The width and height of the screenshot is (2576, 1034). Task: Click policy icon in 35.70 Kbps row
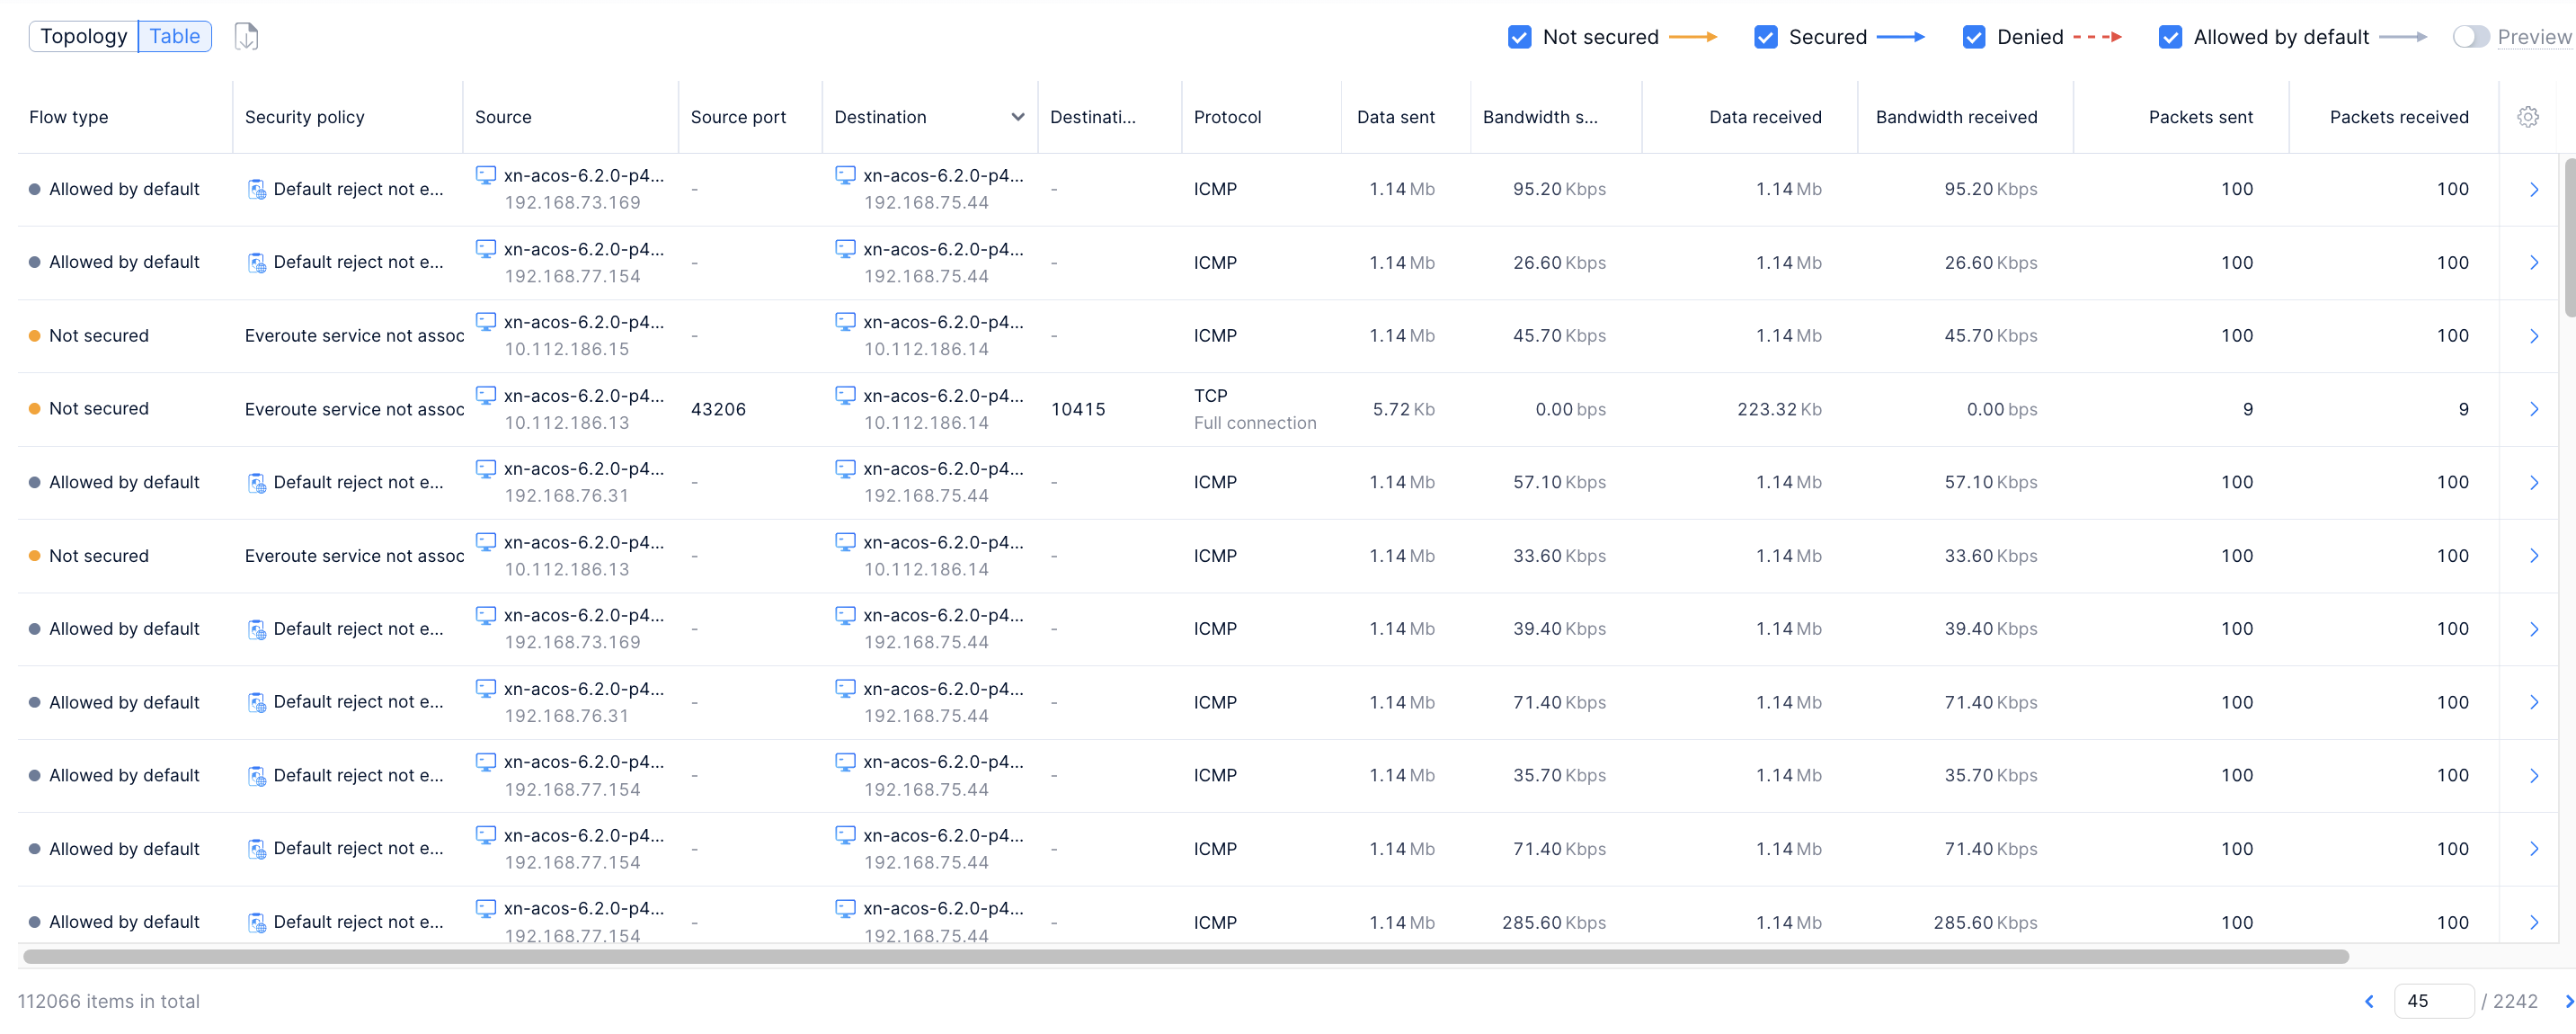click(x=256, y=775)
